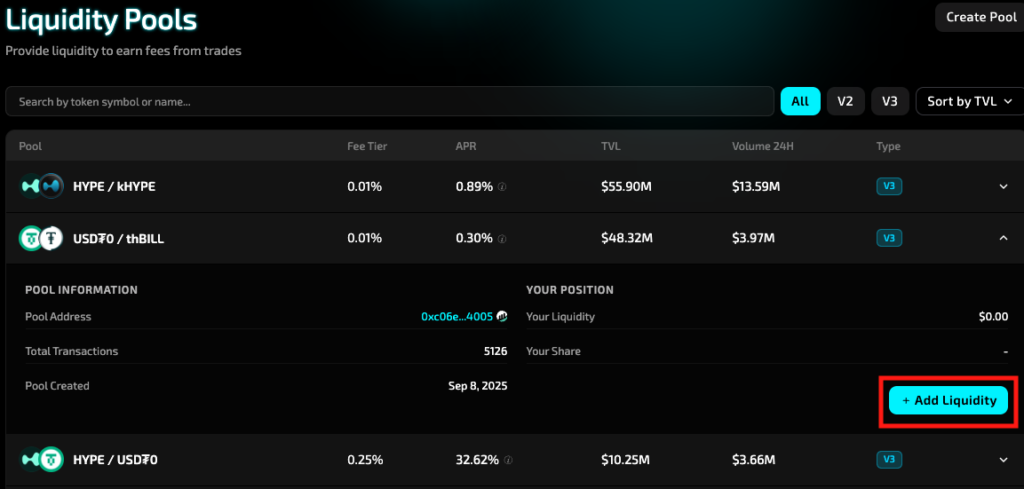1024x489 pixels.
Task: Expand the HYPE / USD₮0 pool row
Action: pos(1003,460)
